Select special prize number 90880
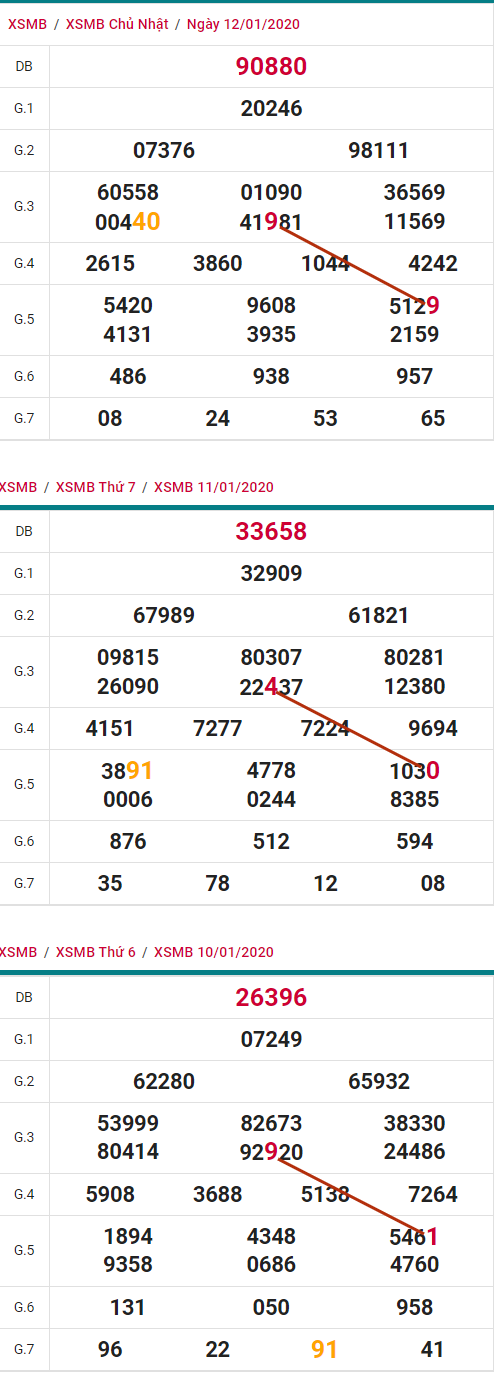The image size is (496, 1375). (x=271, y=66)
